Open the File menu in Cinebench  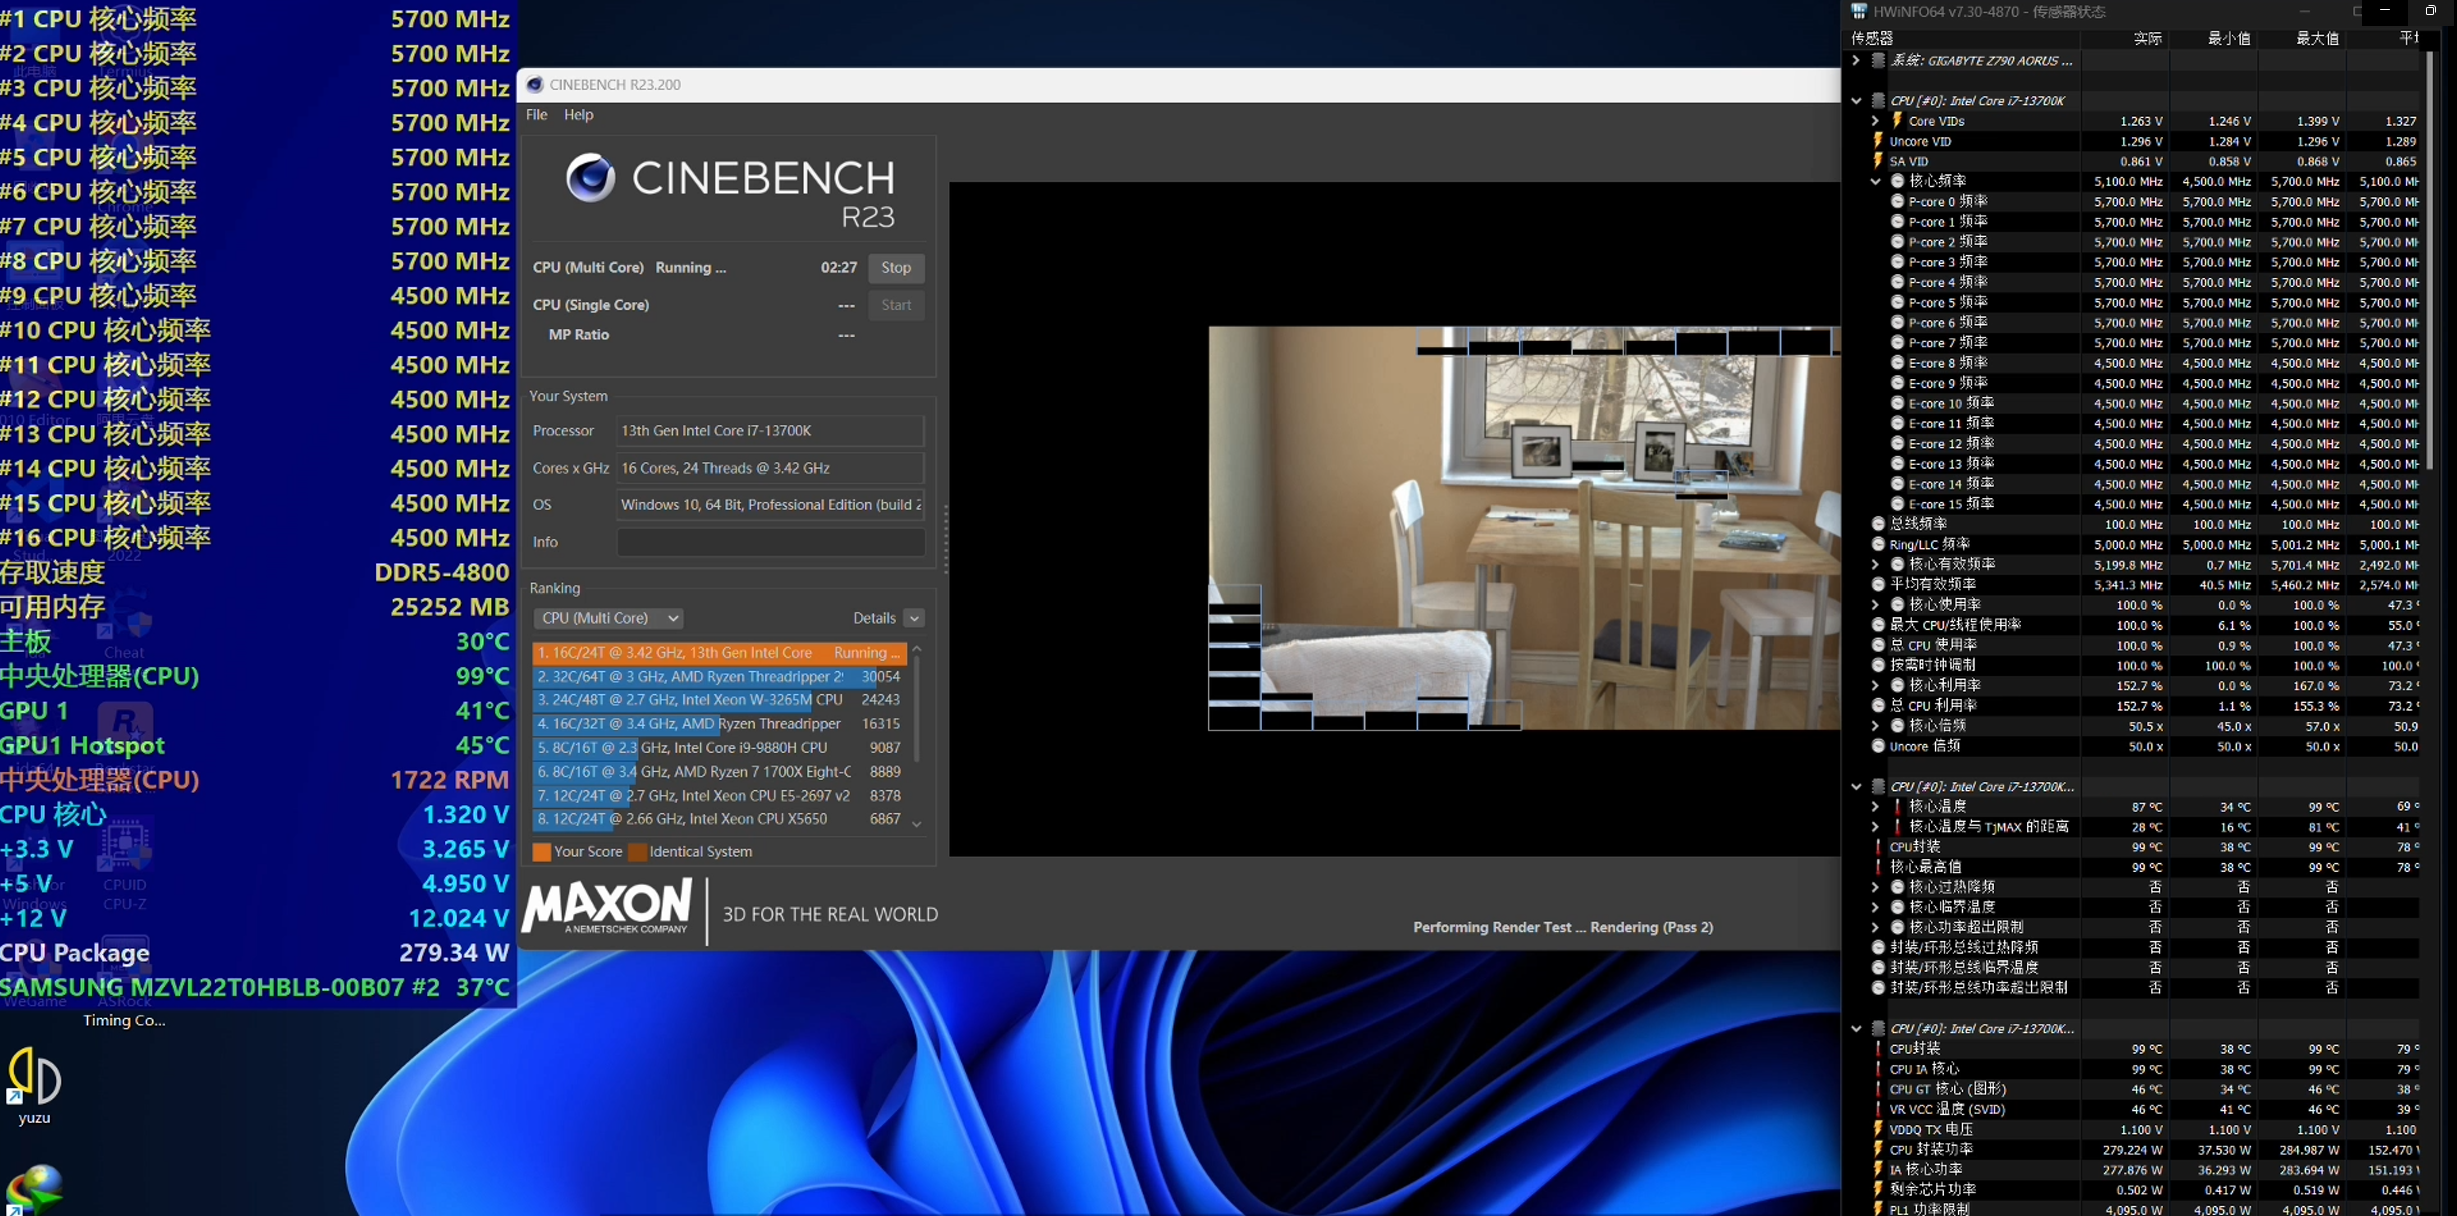pos(537,115)
